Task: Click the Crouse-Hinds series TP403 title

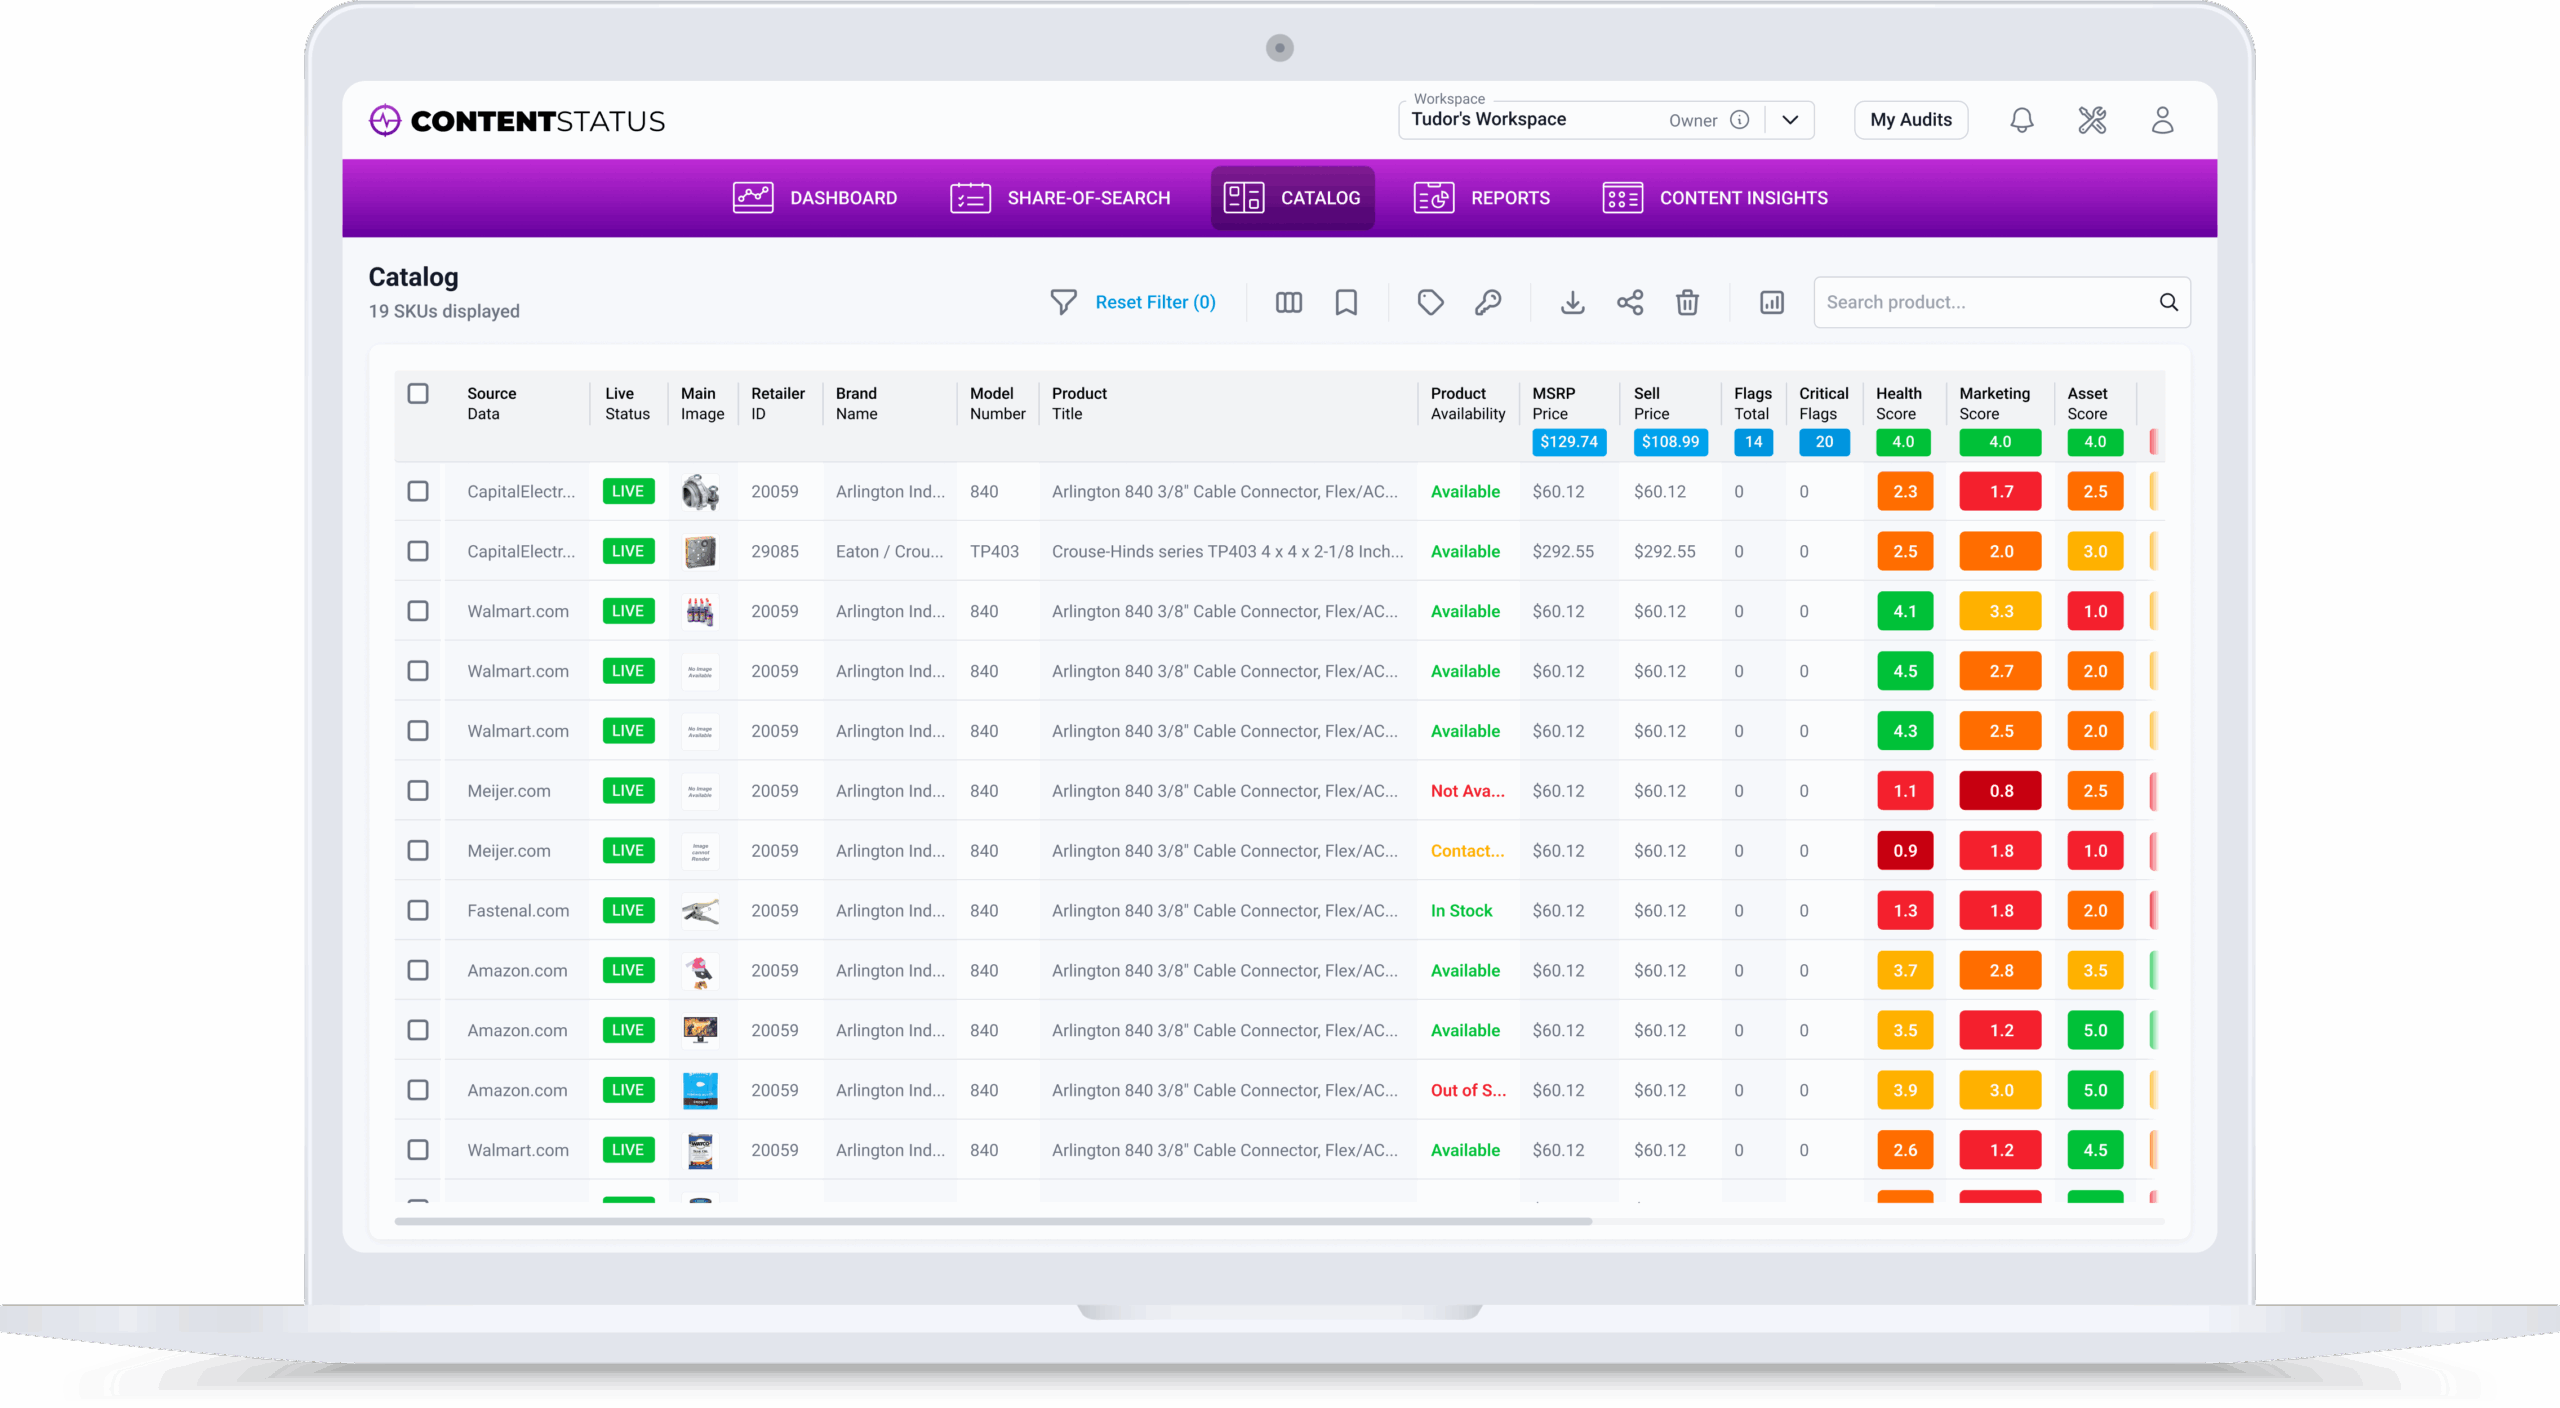Action: (x=1227, y=551)
